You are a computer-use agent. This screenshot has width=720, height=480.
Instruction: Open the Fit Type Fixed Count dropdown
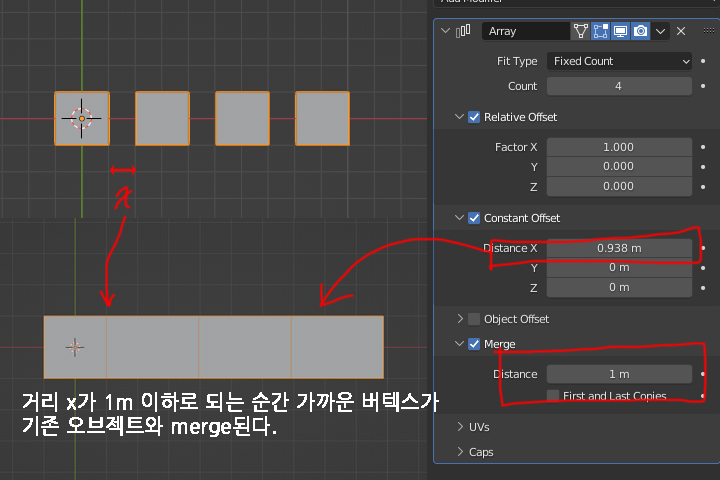tap(619, 61)
